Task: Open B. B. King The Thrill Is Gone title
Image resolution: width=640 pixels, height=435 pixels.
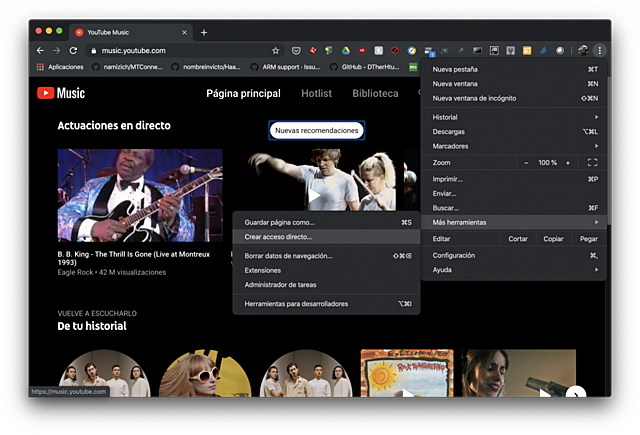Action: [x=133, y=258]
